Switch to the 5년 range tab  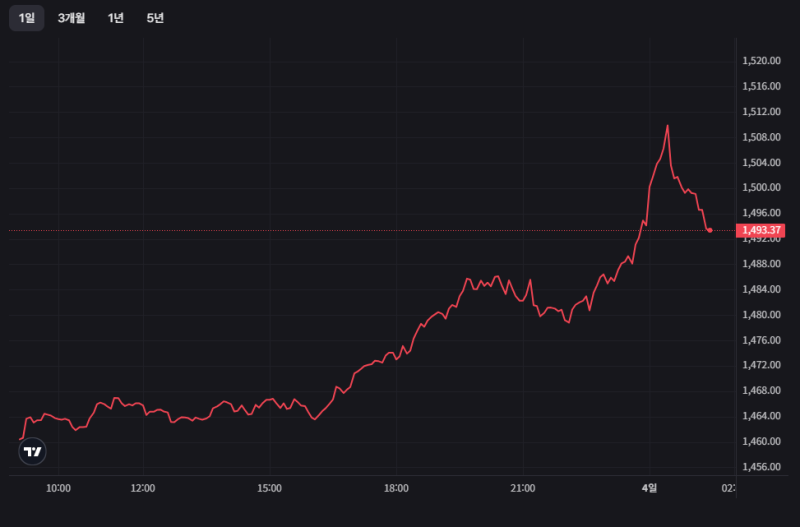tap(155, 18)
